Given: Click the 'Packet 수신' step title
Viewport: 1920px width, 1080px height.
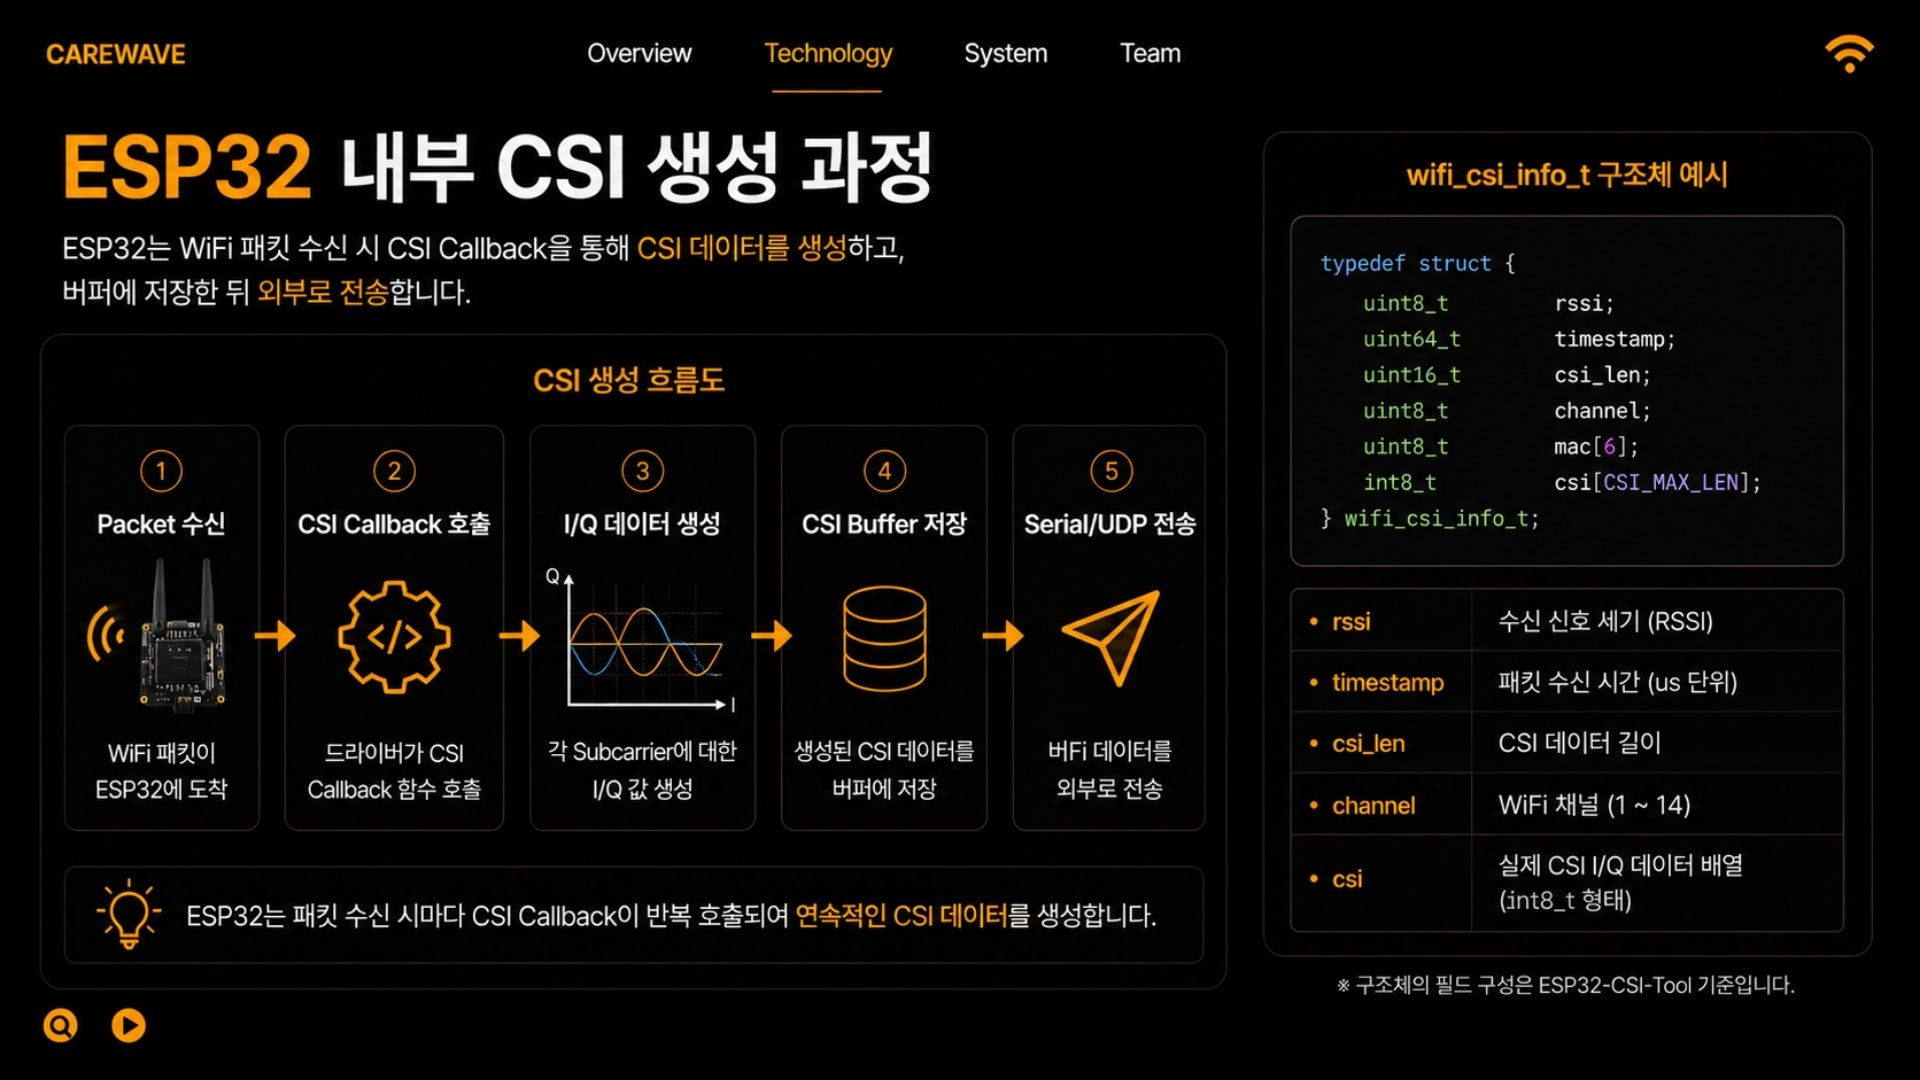Looking at the screenshot, I should pos(161,524).
